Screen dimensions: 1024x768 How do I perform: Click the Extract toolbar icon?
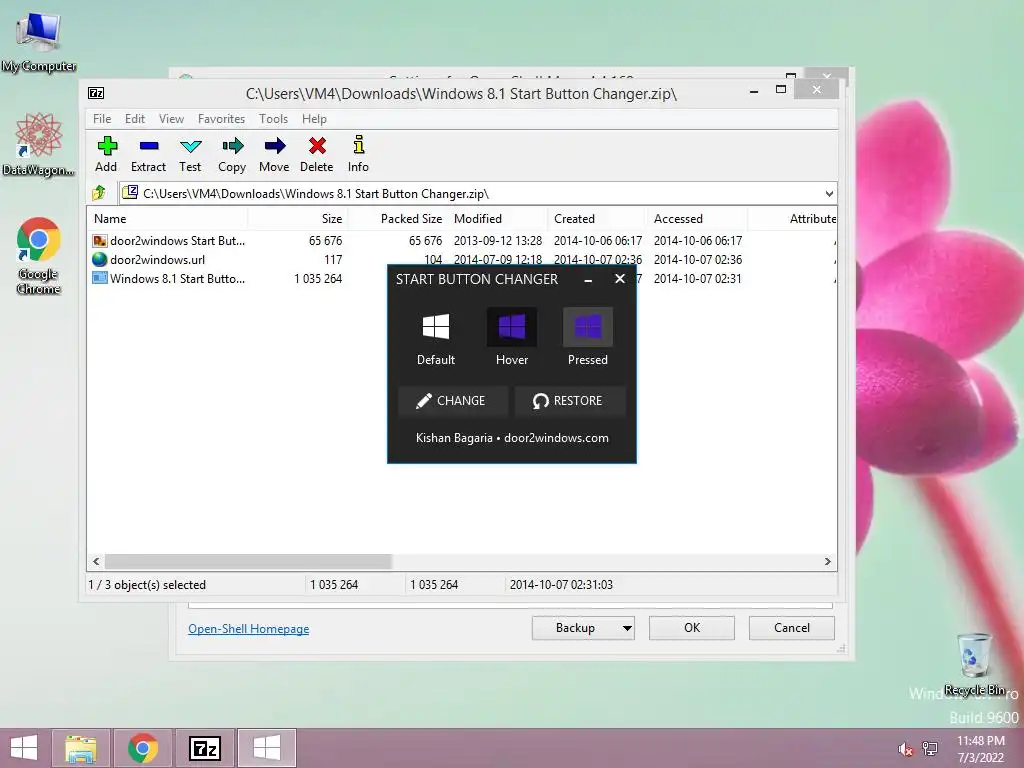(149, 146)
